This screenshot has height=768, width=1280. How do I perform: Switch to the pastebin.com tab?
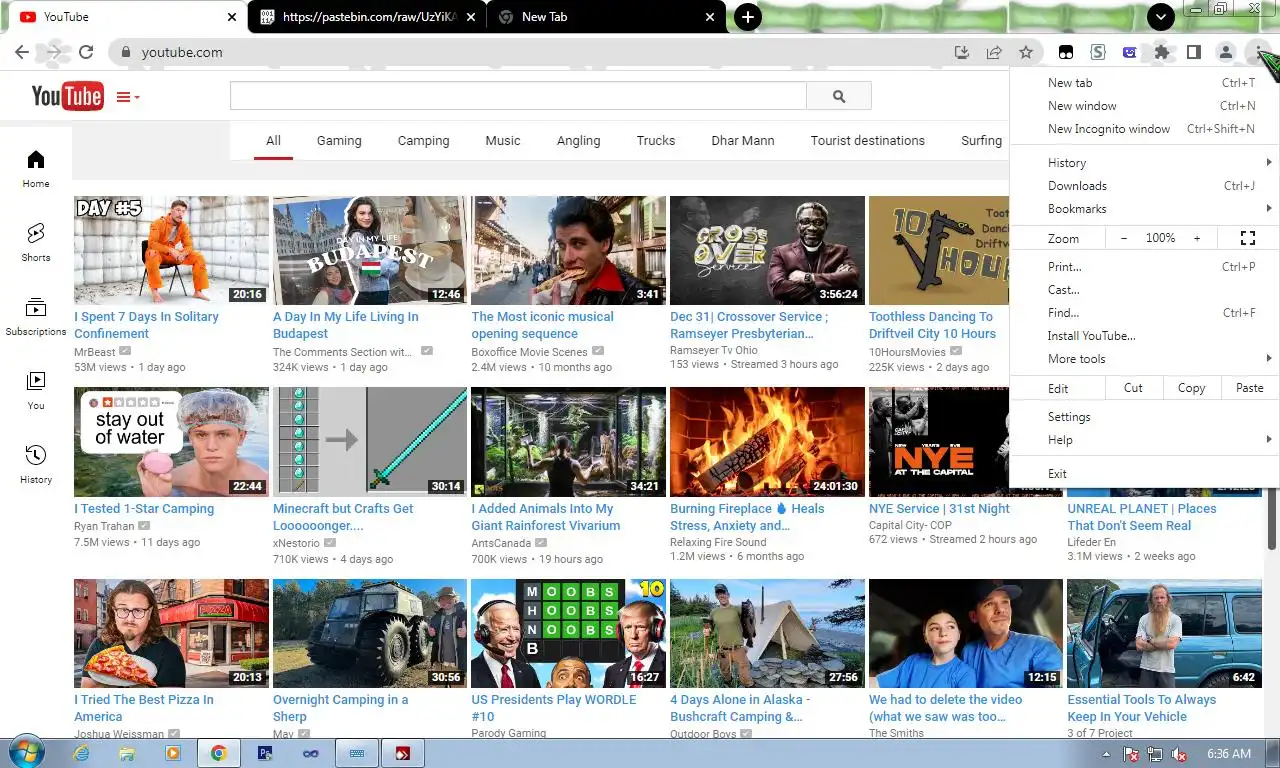(366, 17)
